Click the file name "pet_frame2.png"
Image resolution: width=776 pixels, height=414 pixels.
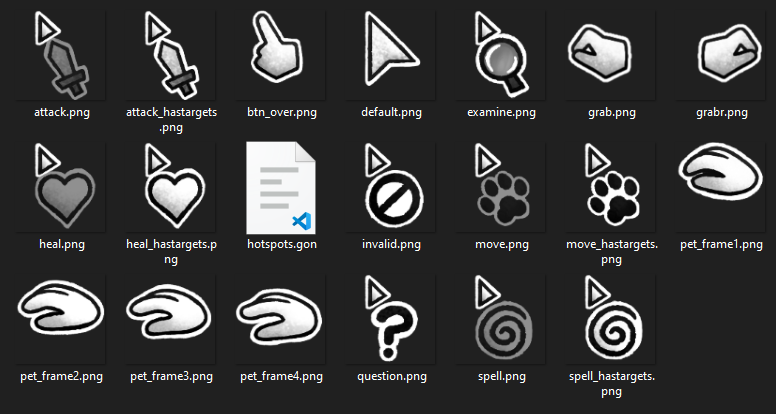coord(62,376)
